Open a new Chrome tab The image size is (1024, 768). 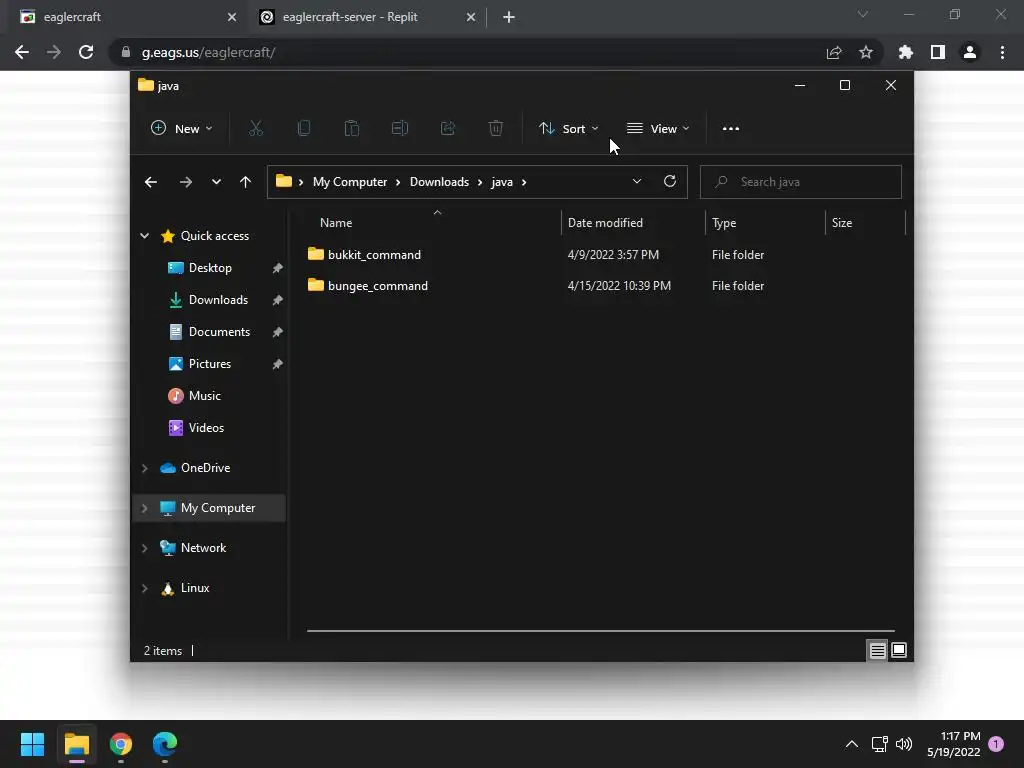[509, 18]
